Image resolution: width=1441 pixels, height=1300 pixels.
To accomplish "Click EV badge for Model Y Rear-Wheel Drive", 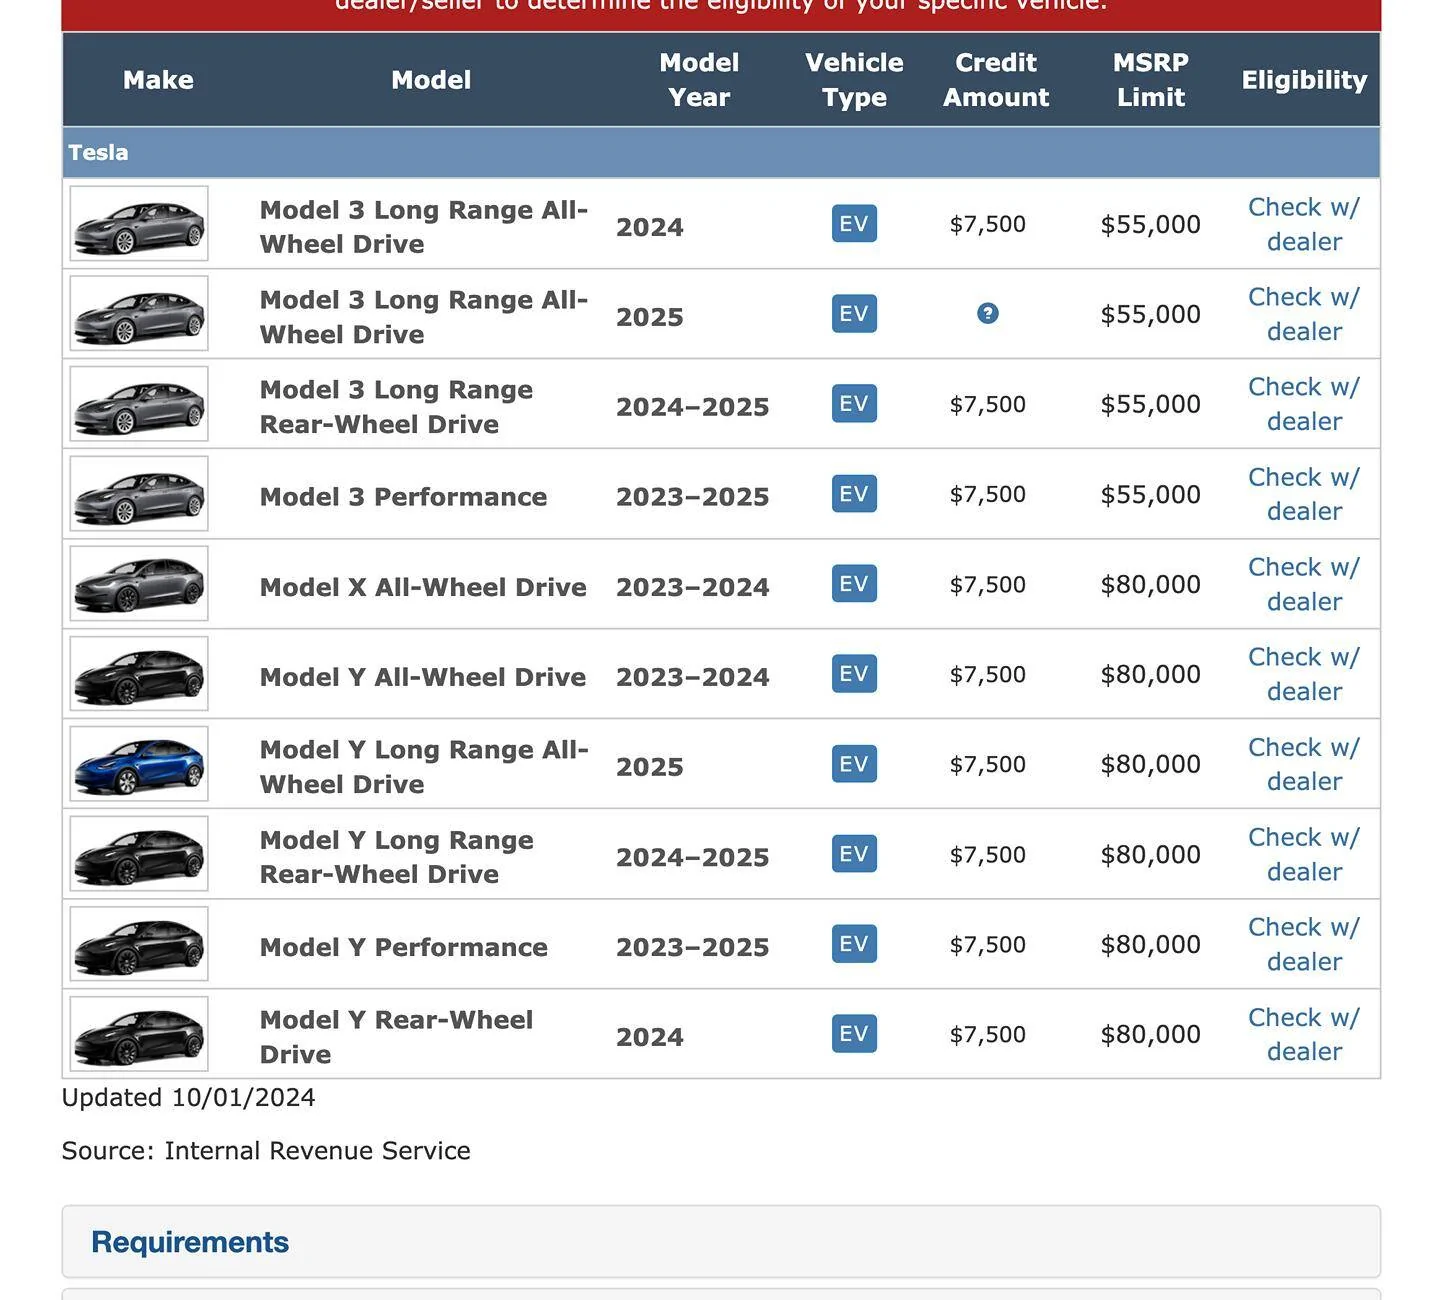I will click(854, 1034).
